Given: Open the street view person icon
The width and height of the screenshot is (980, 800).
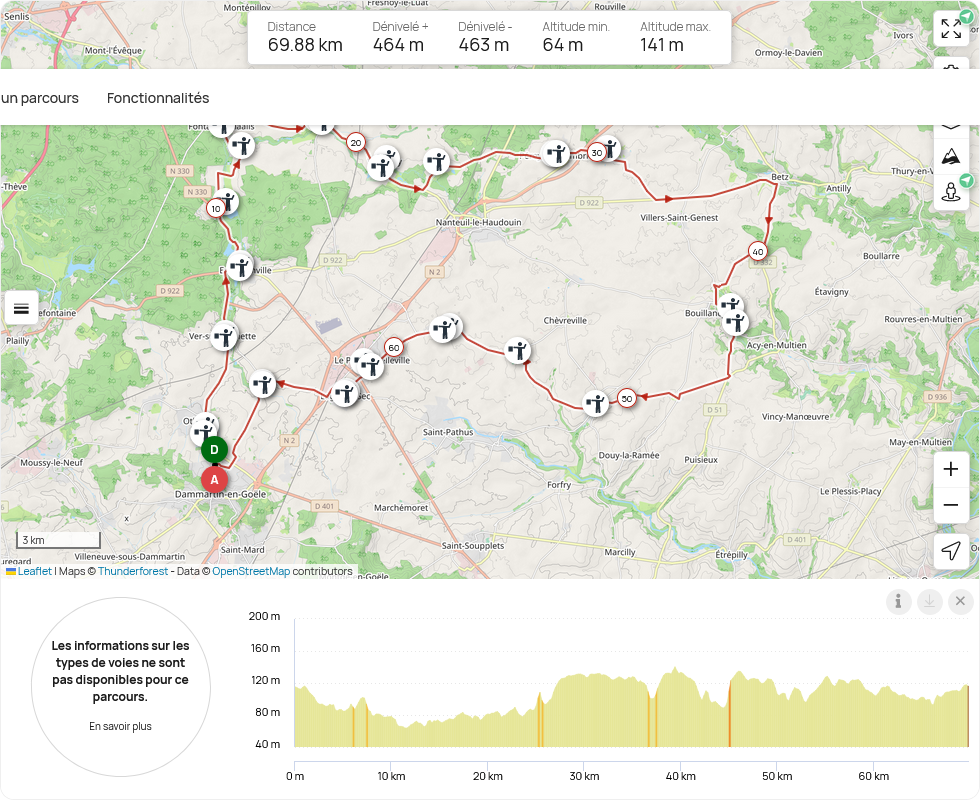Looking at the screenshot, I should [x=950, y=192].
